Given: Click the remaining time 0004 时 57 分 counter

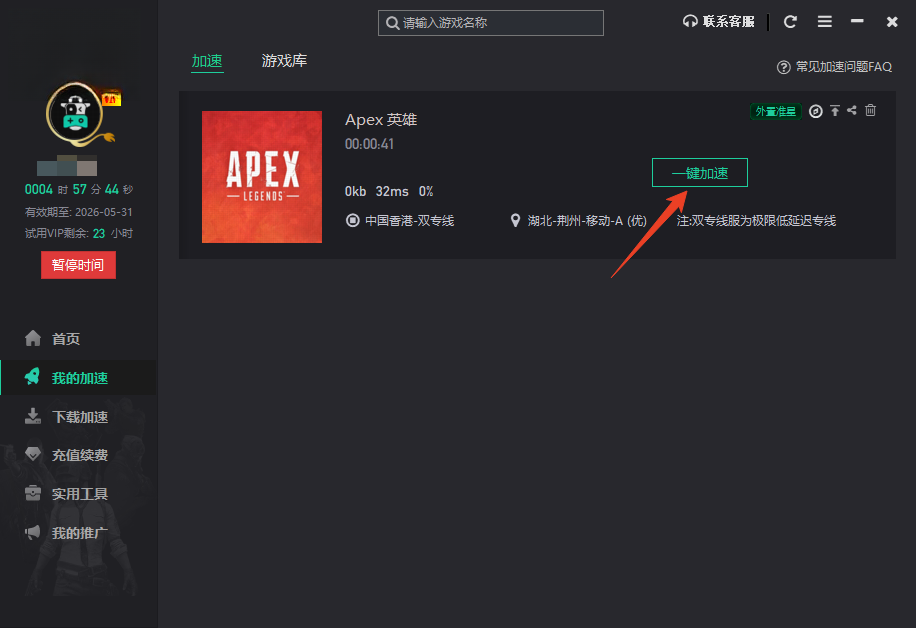Looking at the screenshot, I should click(x=78, y=189).
